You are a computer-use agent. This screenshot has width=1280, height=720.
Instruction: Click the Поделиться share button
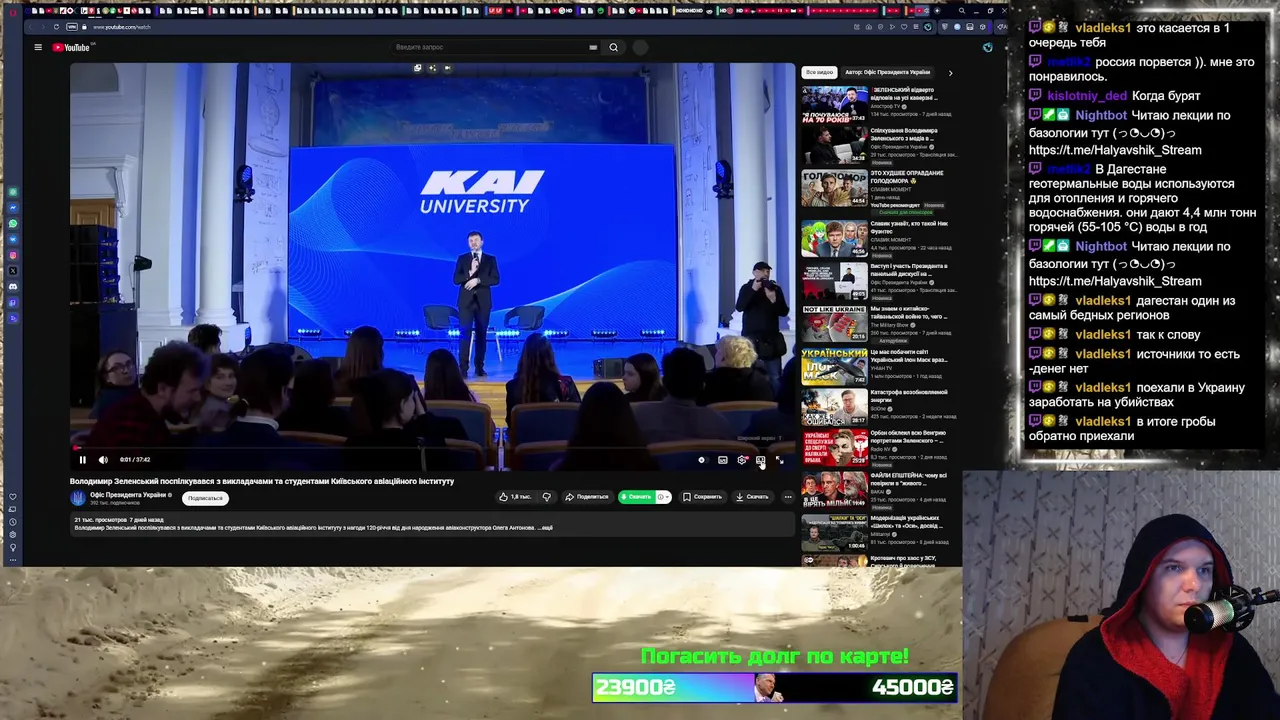point(587,497)
